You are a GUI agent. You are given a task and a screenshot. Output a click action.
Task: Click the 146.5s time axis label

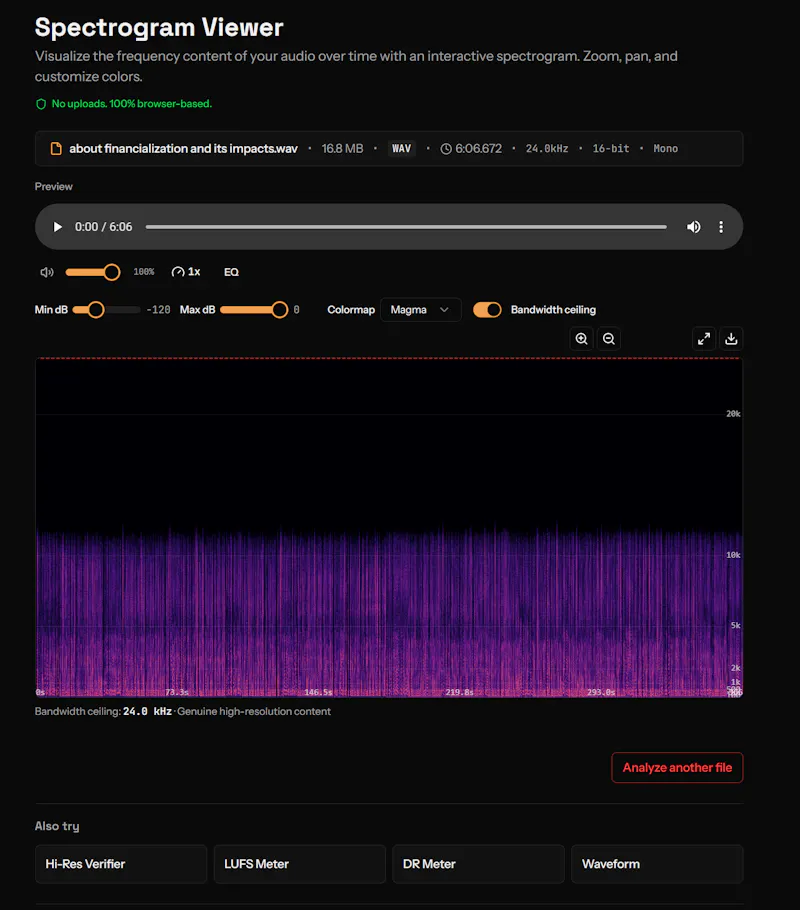click(x=318, y=692)
